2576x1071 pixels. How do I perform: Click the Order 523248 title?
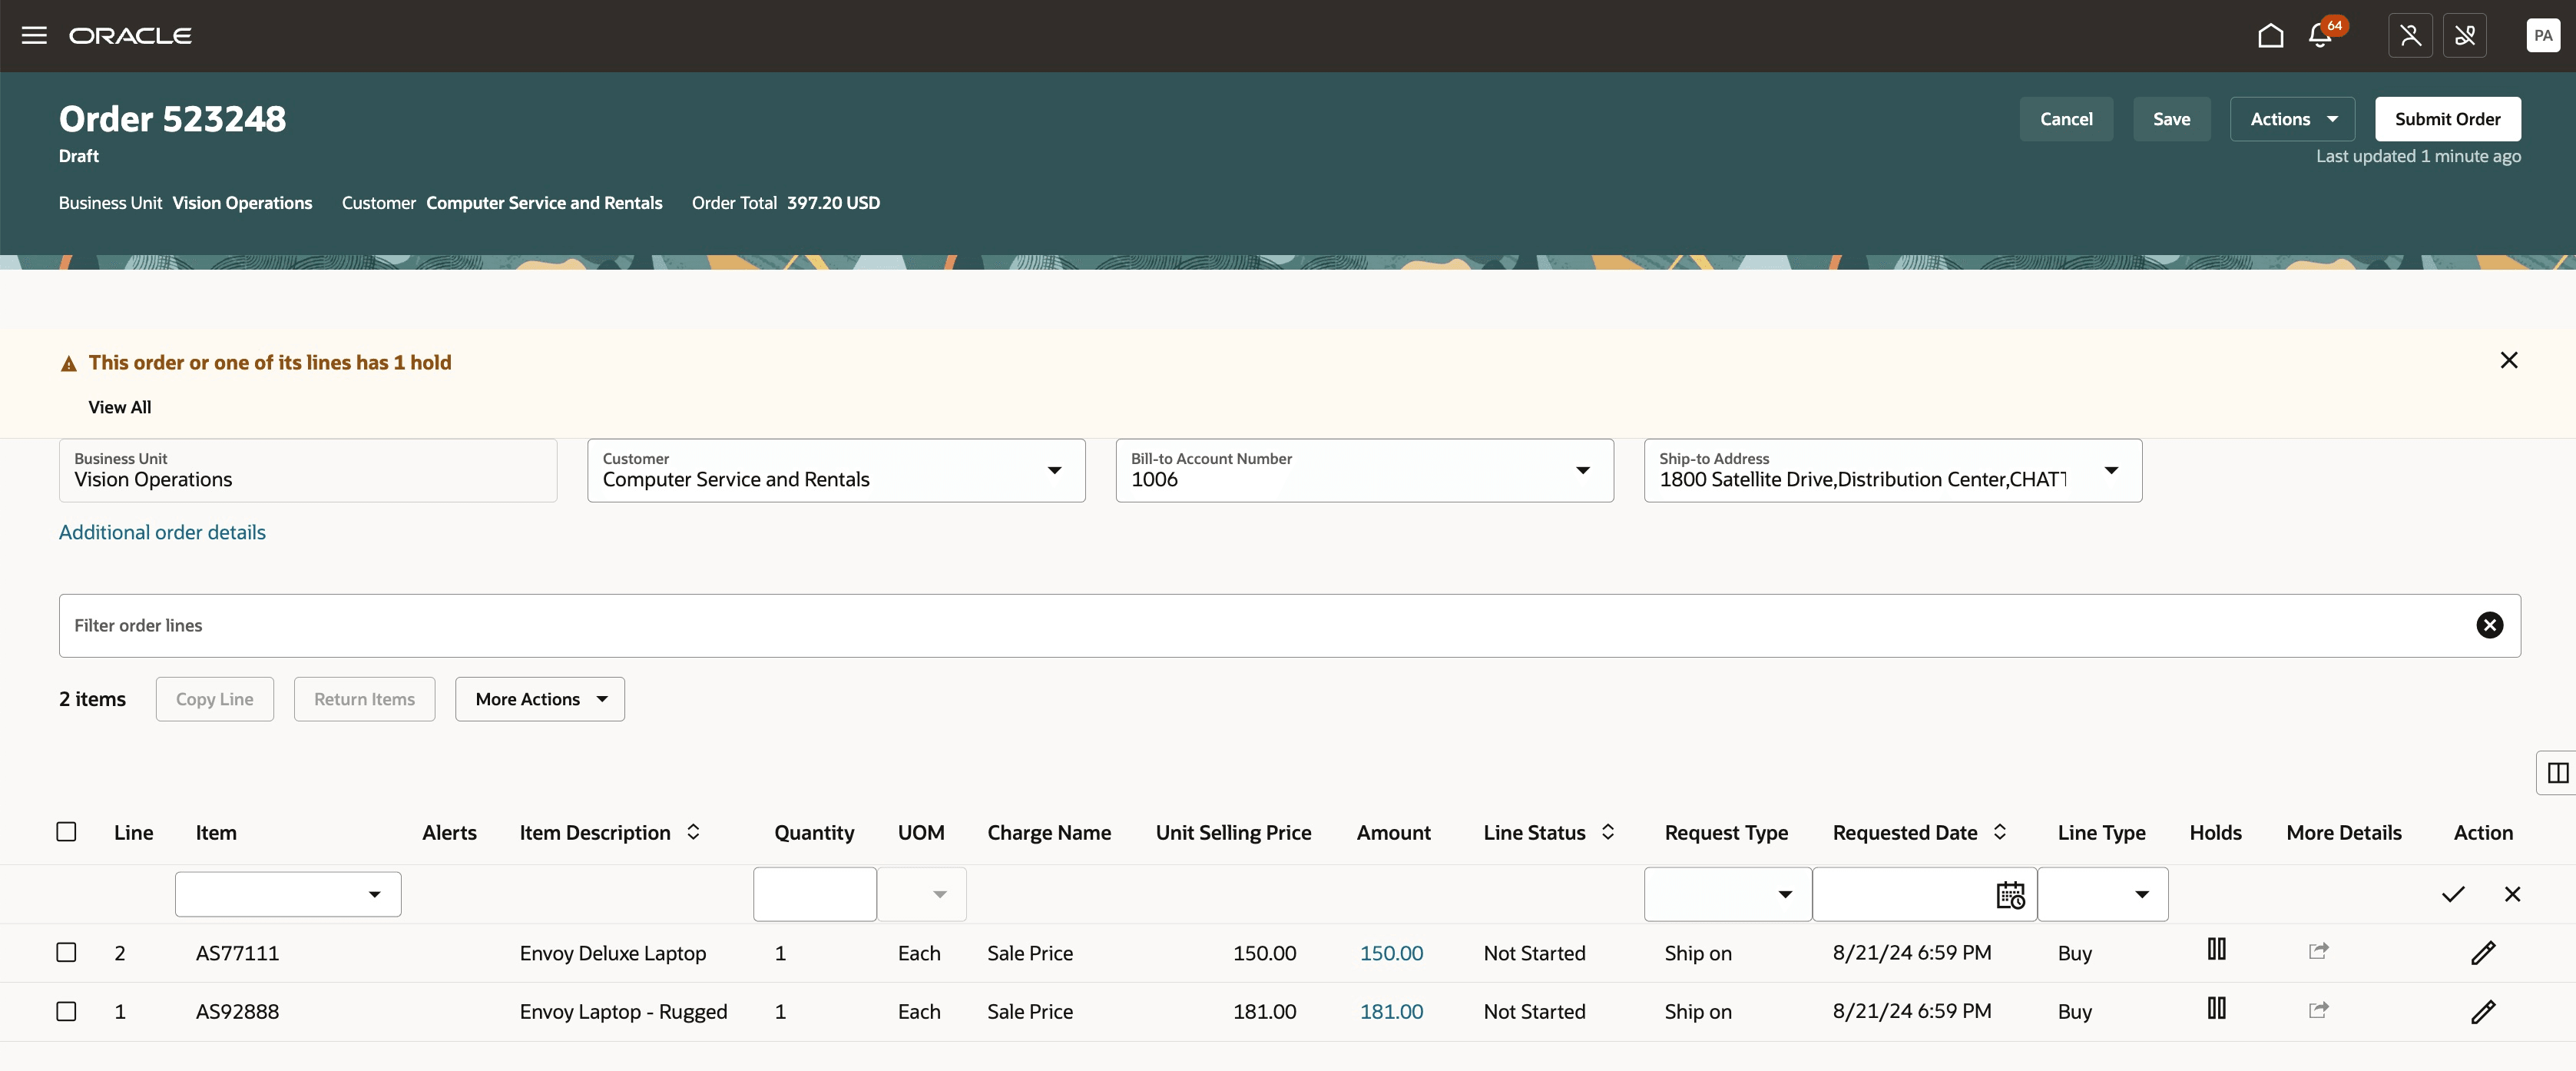pyautogui.click(x=172, y=119)
